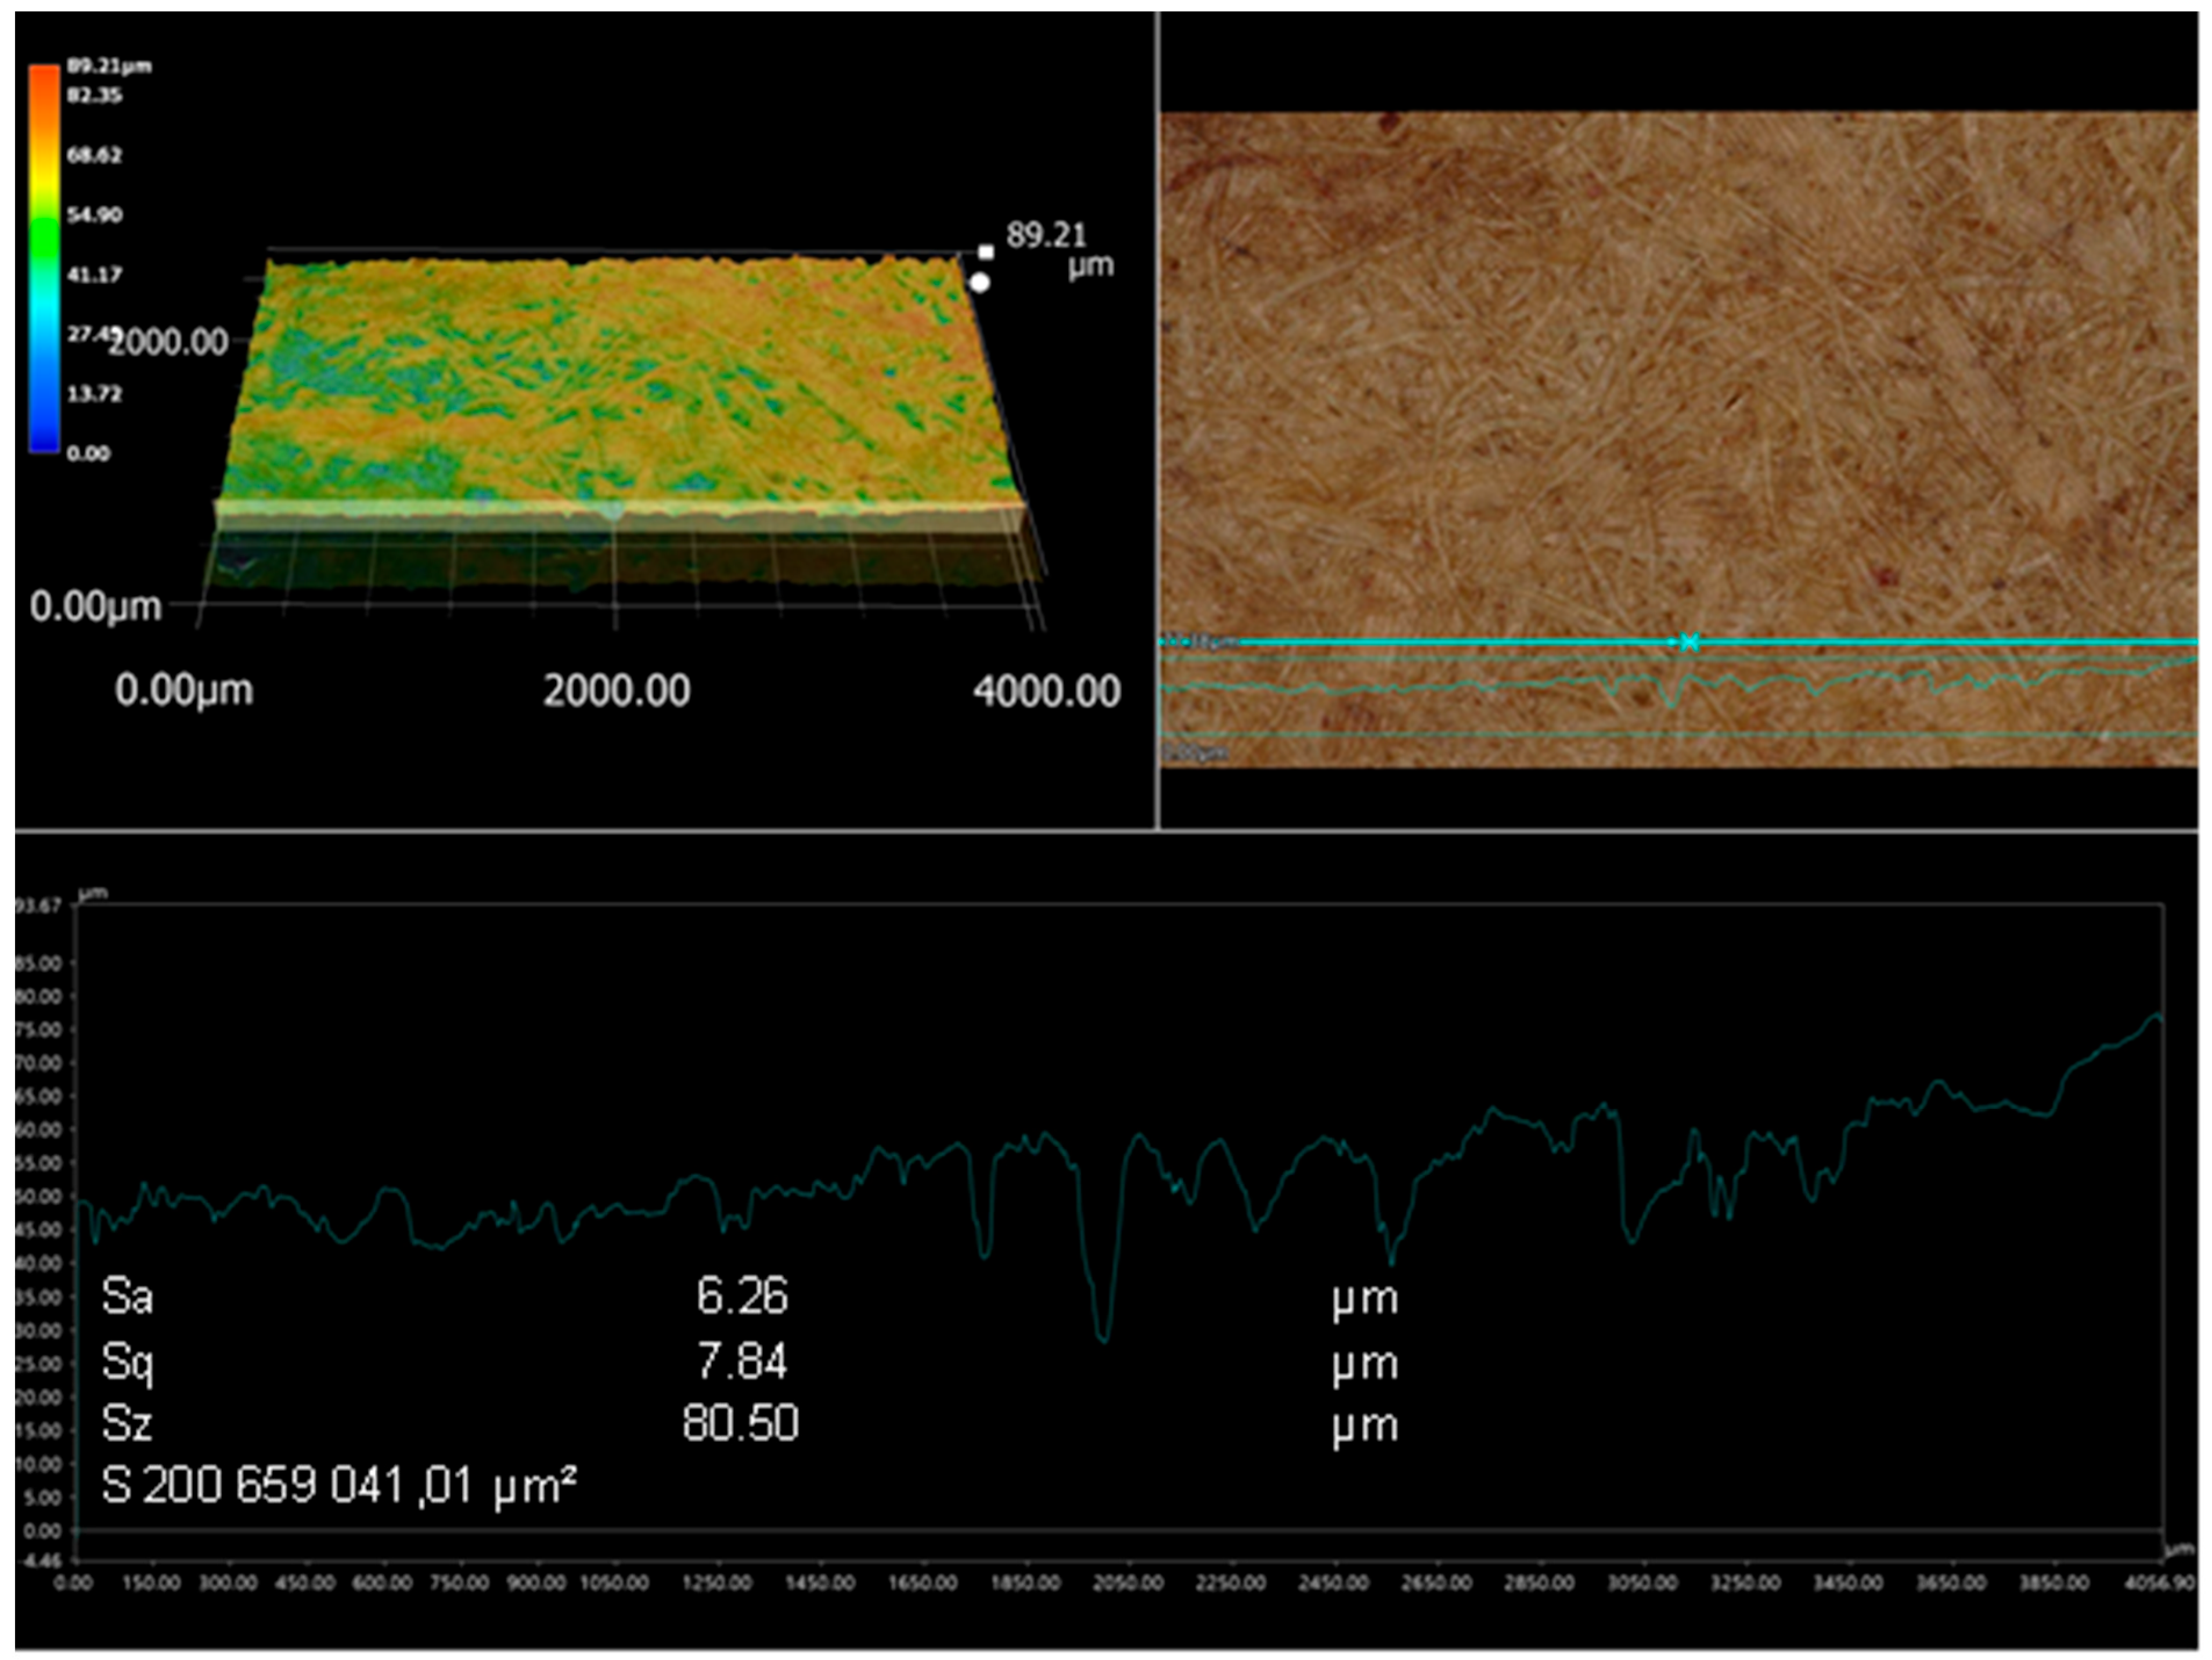Click the 0.00µm height label of 3D view
Image resolution: width=2212 pixels, height=1660 pixels.
[x=95, y=606]
